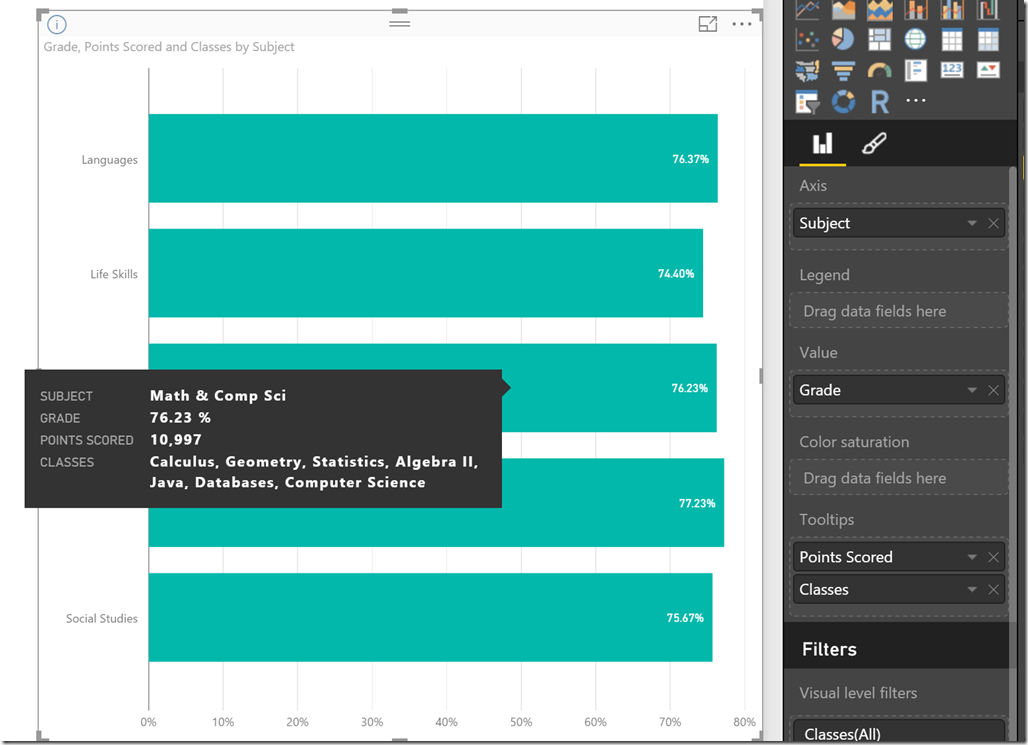Open the Classes tooltip field dropdown arrow
The width and height of the screenshot is (1028, 745).
coord(972,590)
